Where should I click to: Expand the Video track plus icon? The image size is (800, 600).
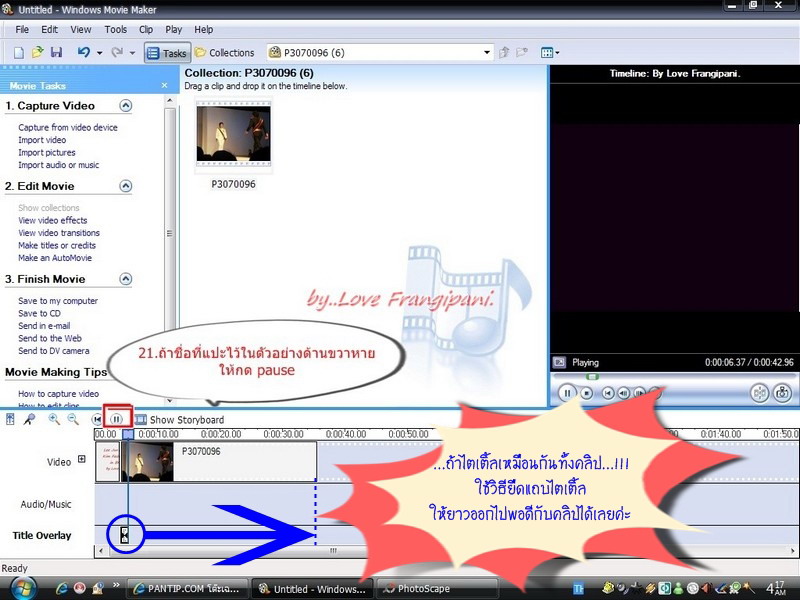(82, 459)
